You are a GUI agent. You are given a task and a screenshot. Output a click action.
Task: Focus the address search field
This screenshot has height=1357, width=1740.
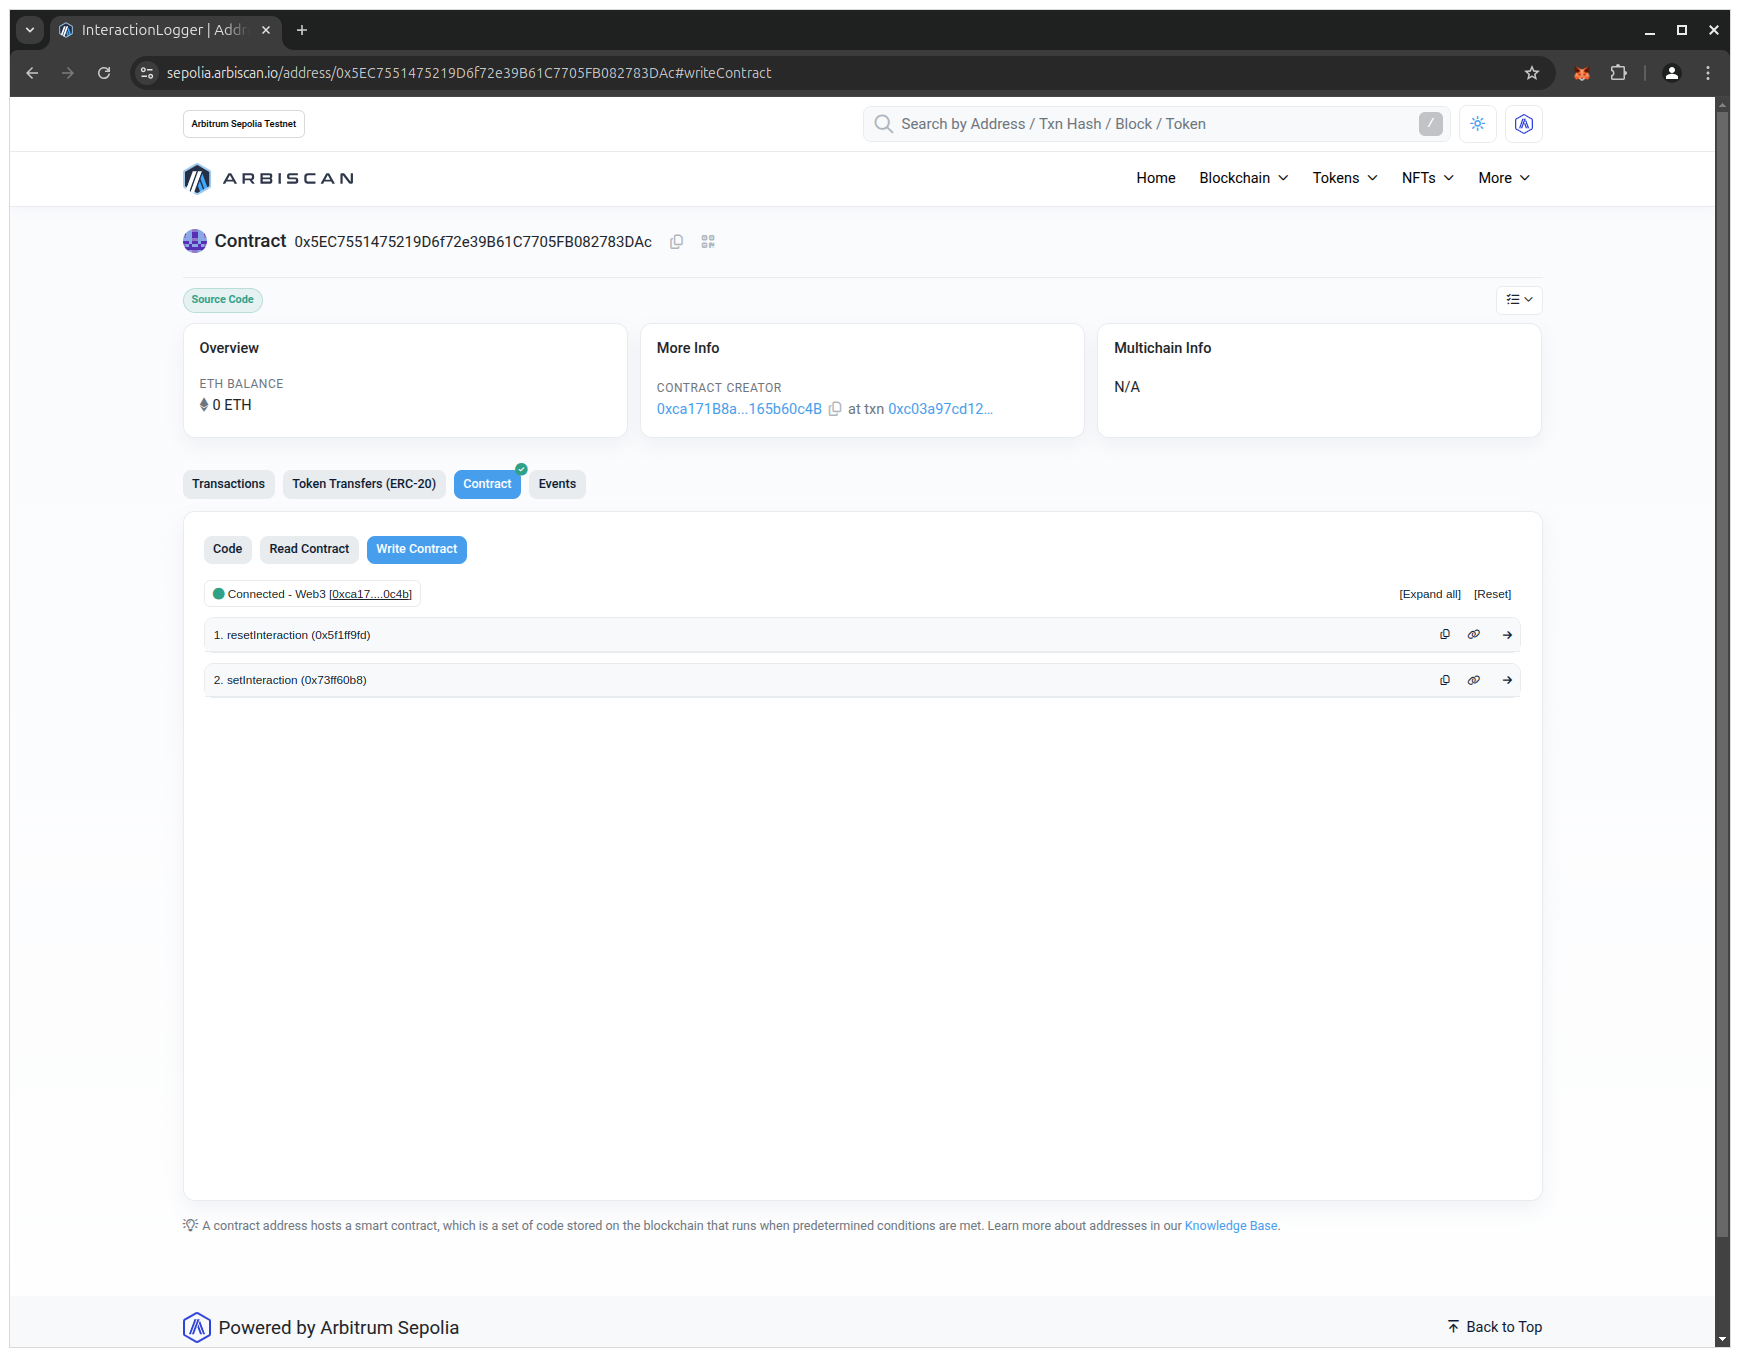coord(1150,124)
